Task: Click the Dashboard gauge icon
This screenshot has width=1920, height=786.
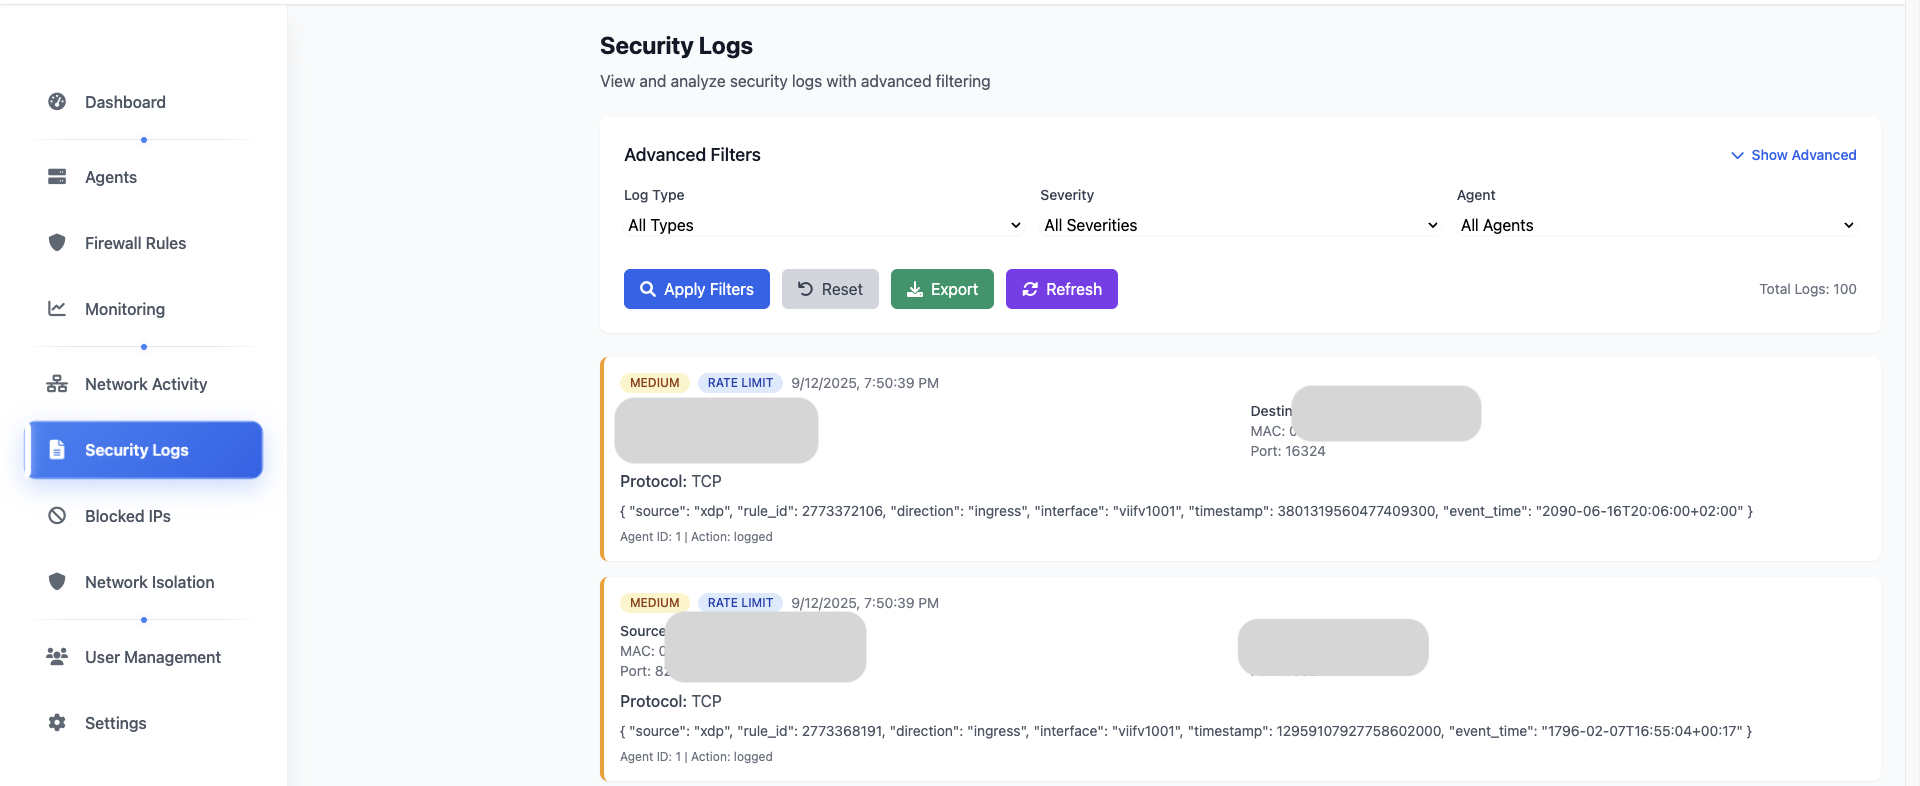Action: (57, 102)
